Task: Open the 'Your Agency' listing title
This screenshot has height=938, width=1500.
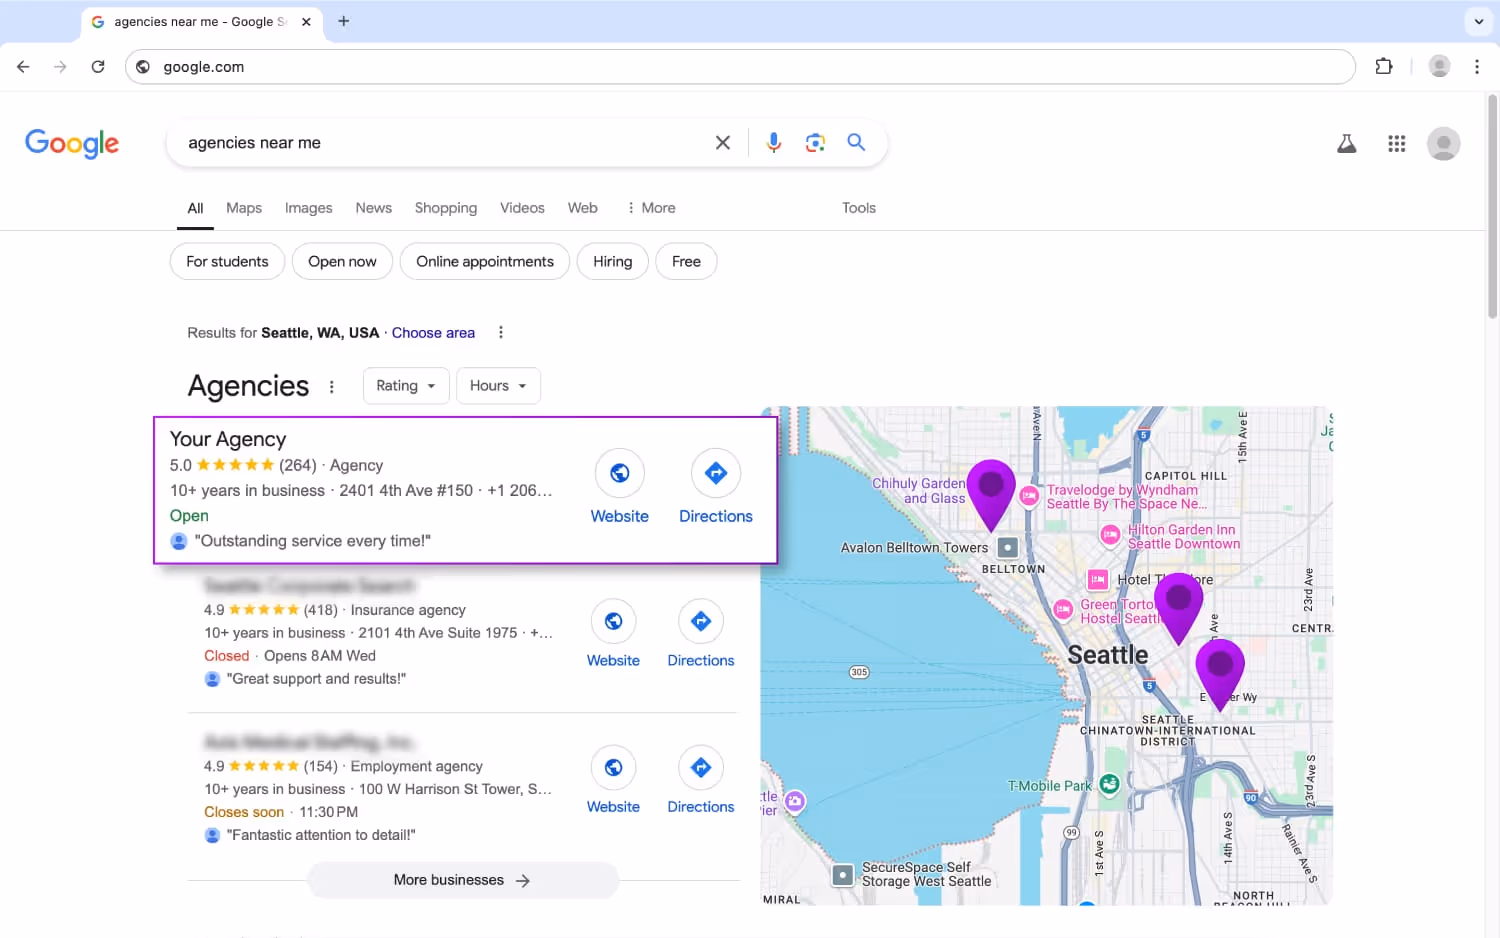Action: 228,439
